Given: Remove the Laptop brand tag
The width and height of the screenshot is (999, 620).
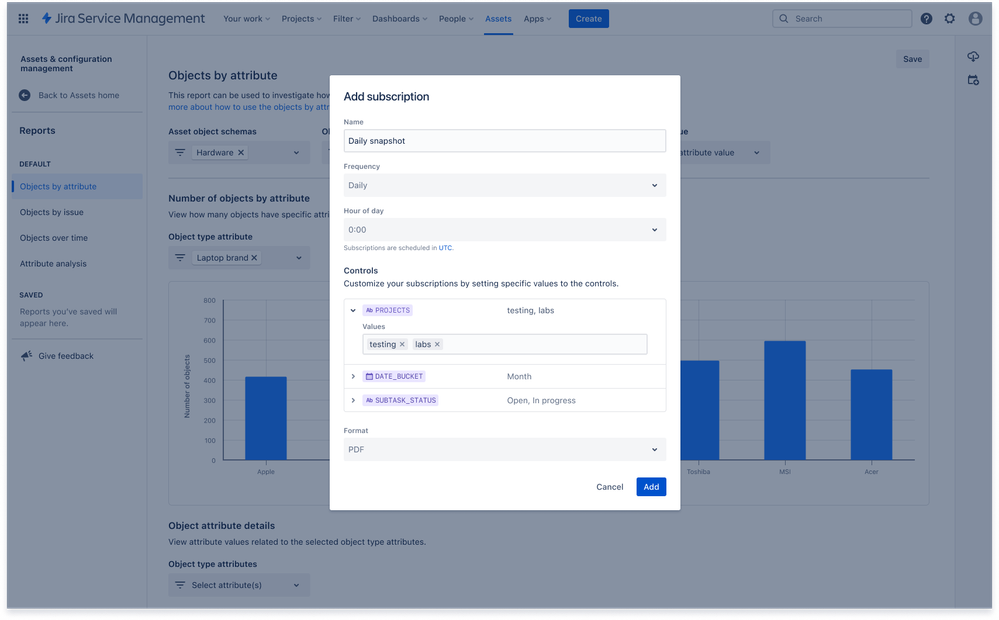Looking at the screenshot, I should click(254, 257).
